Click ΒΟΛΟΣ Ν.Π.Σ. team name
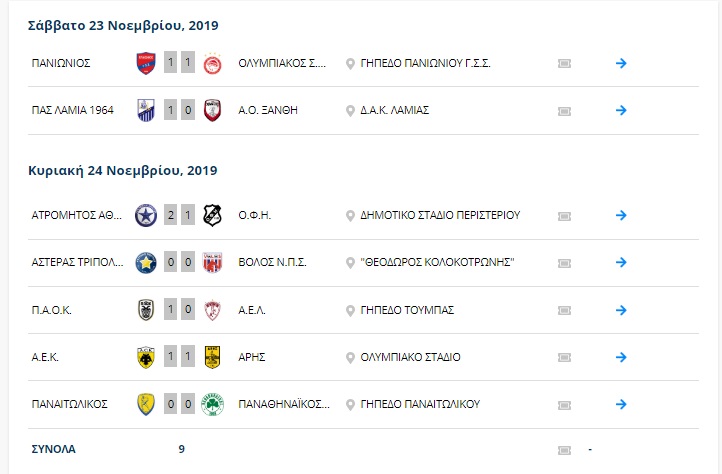The height and width of the screenshot is (474, 722). 272,262
